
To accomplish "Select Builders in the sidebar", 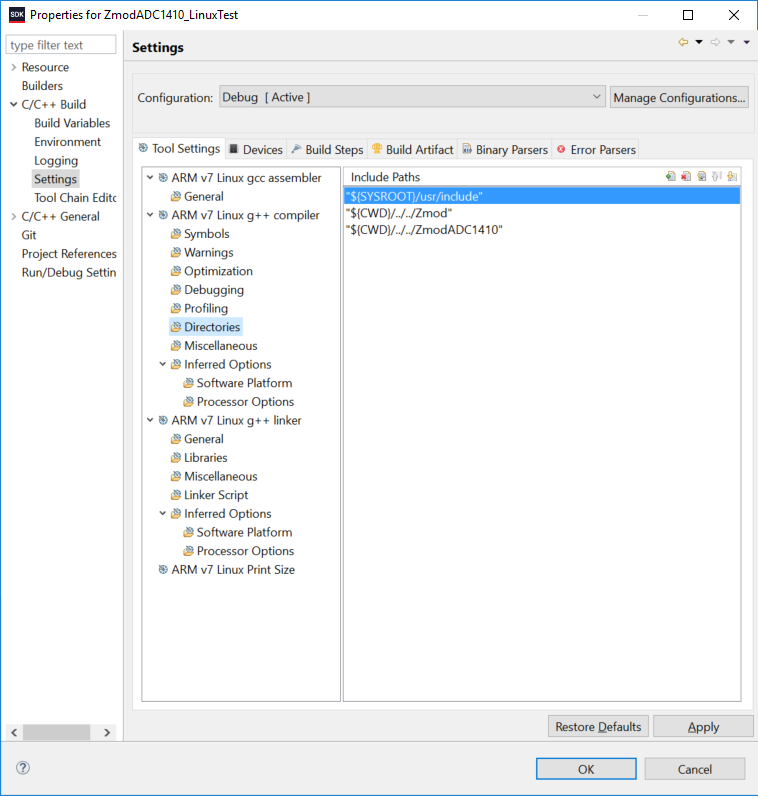I will pos(42,86).
